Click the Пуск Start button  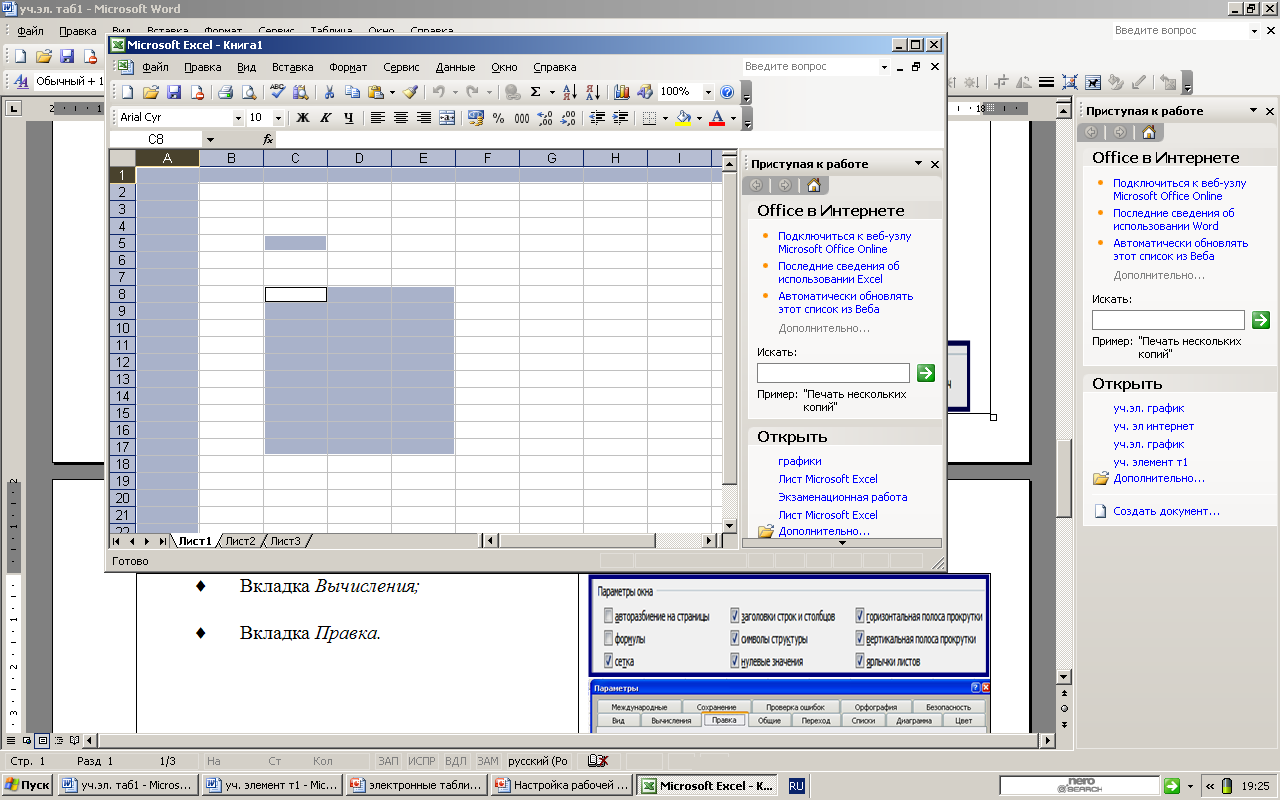click(x=27, y=785)
